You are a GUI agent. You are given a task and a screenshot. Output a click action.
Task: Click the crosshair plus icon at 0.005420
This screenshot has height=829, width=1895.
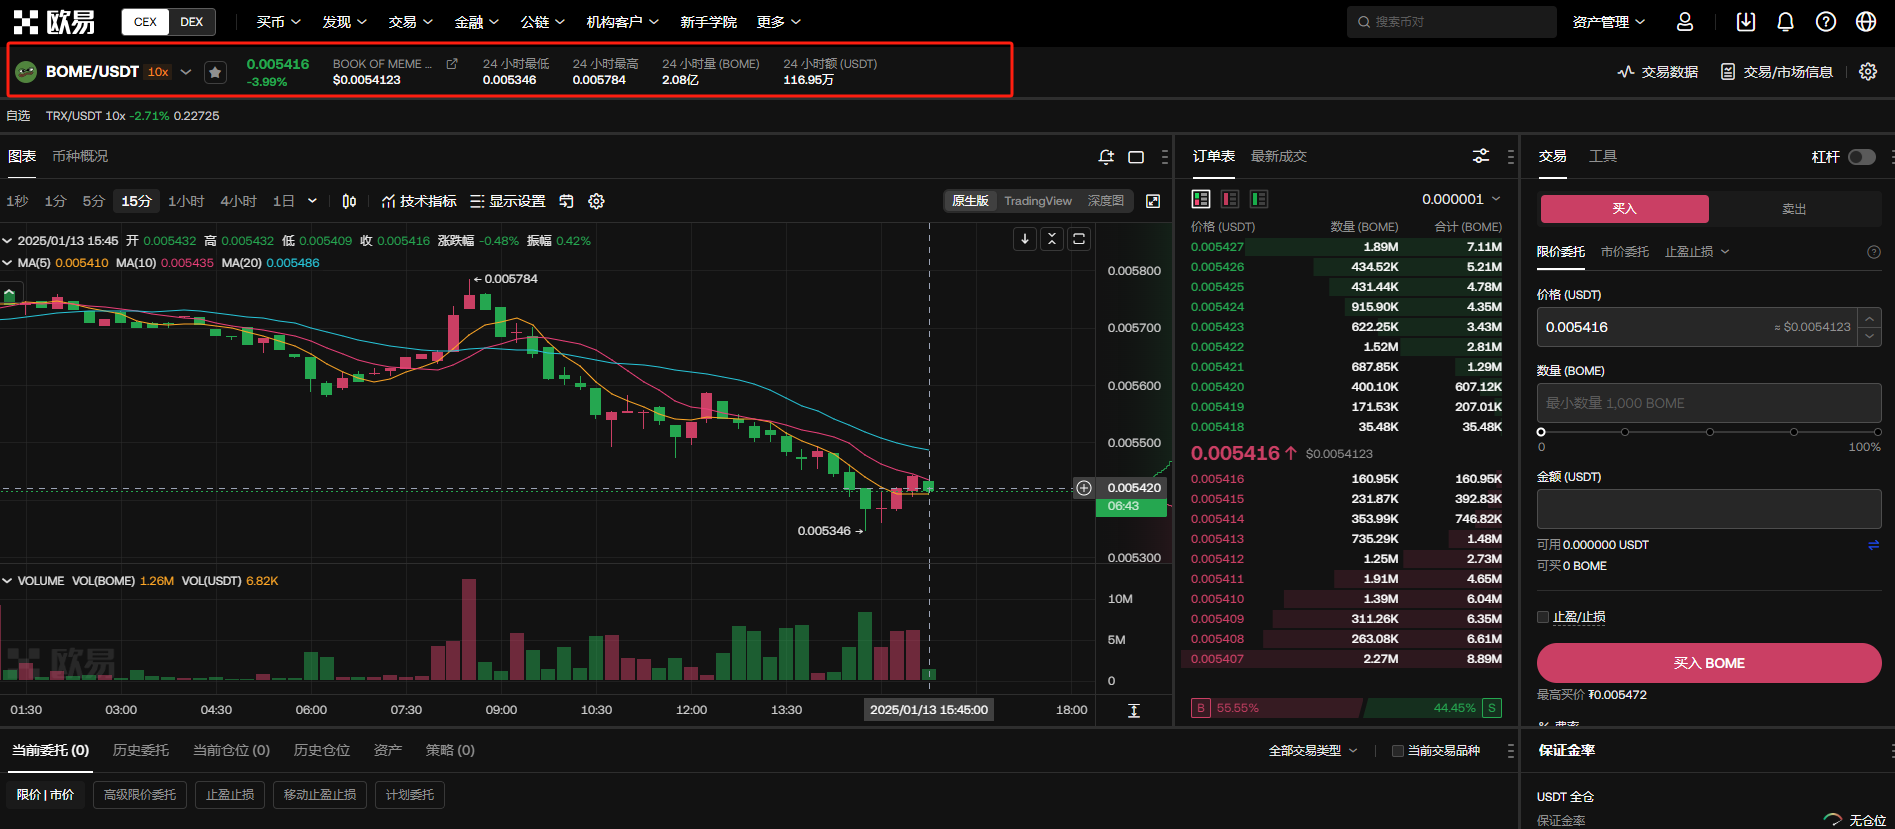(x=1084, y=488)
